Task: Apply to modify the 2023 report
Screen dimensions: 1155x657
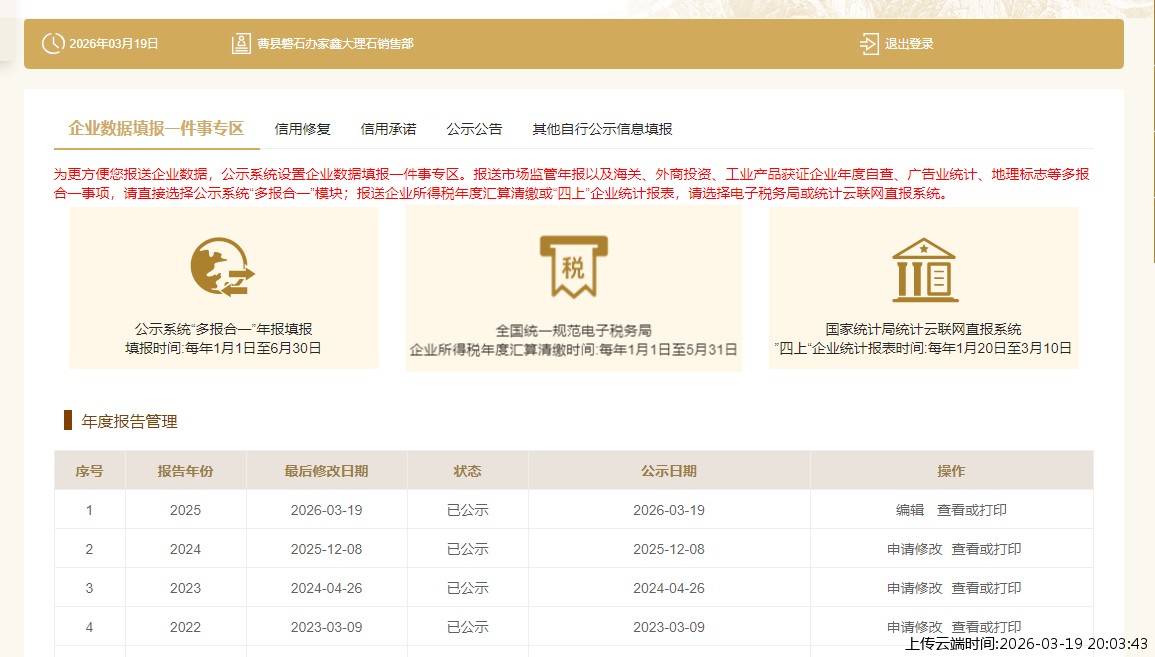Action: tap(914, 588)
